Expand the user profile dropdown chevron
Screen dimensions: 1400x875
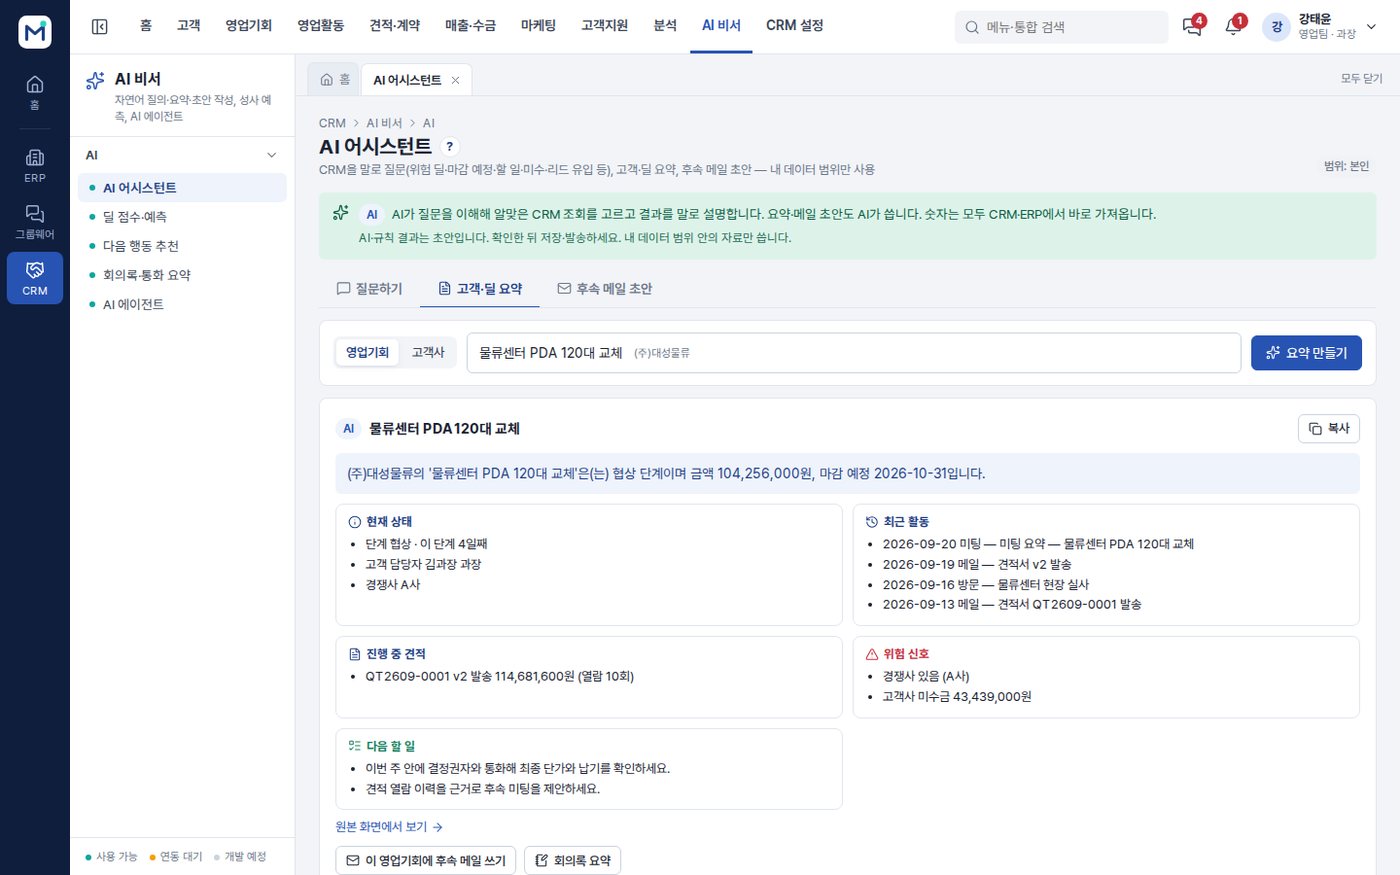pos(1371,27)
